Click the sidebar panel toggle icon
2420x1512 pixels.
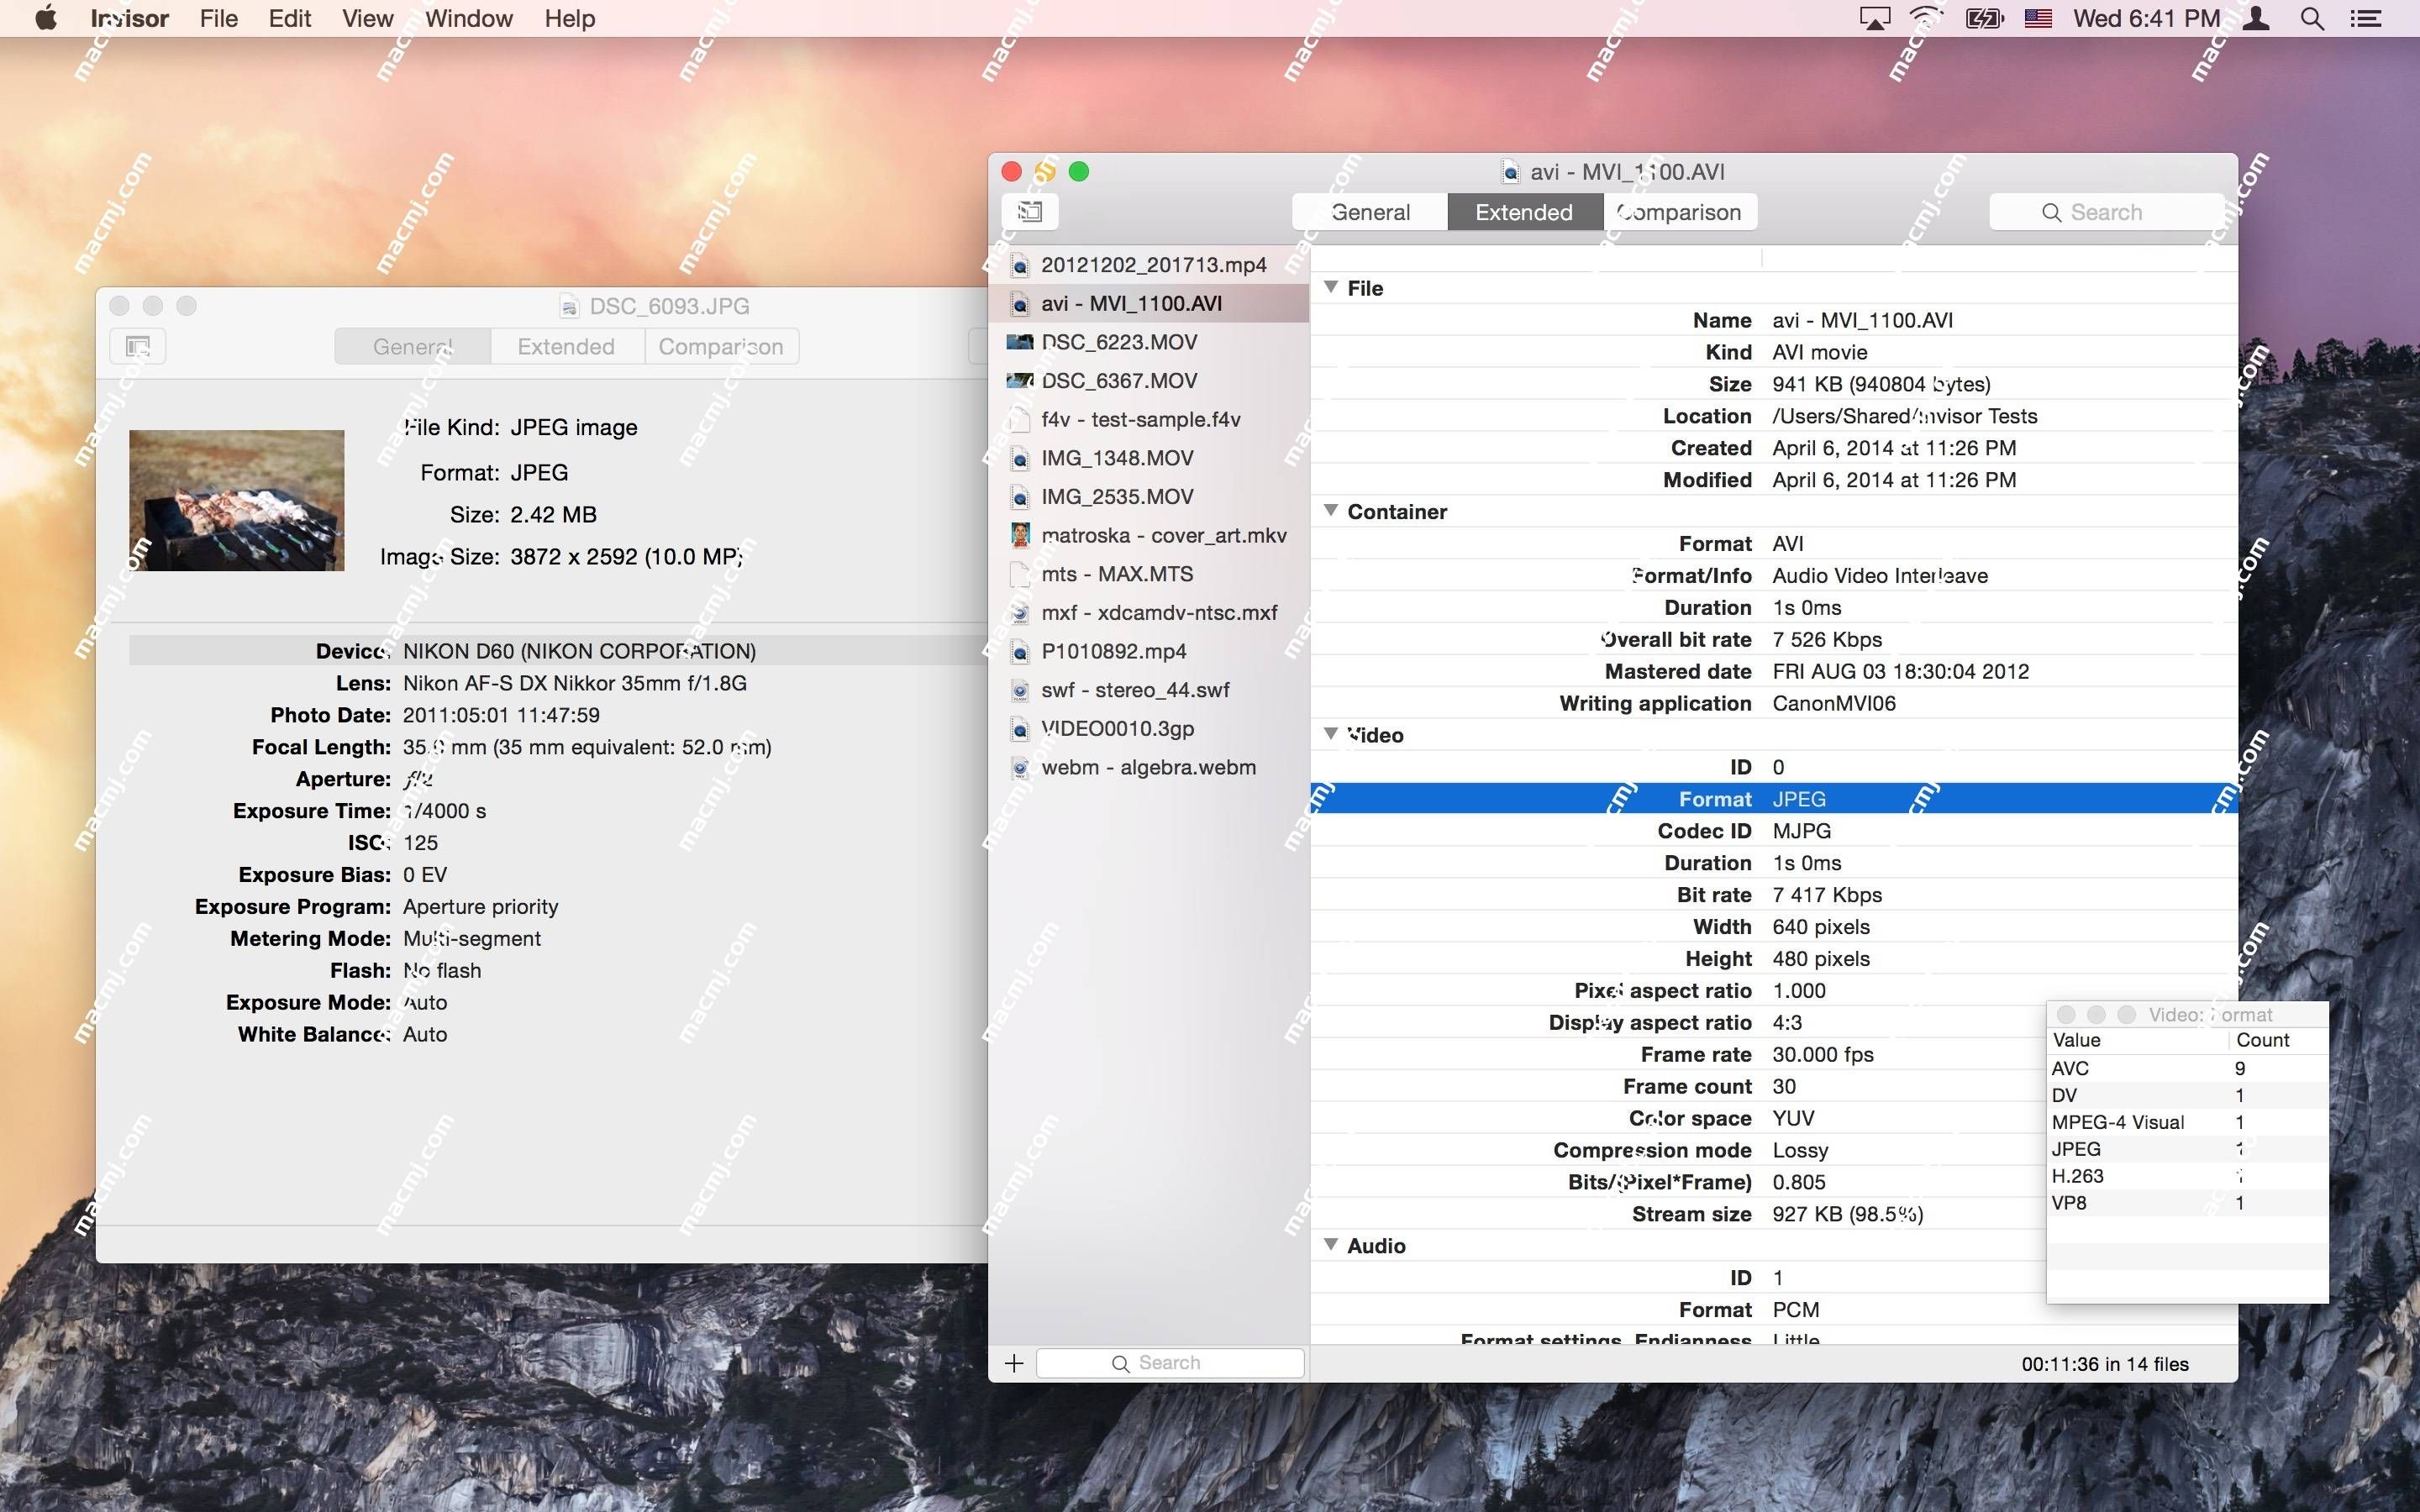(x=1029, y=211)
